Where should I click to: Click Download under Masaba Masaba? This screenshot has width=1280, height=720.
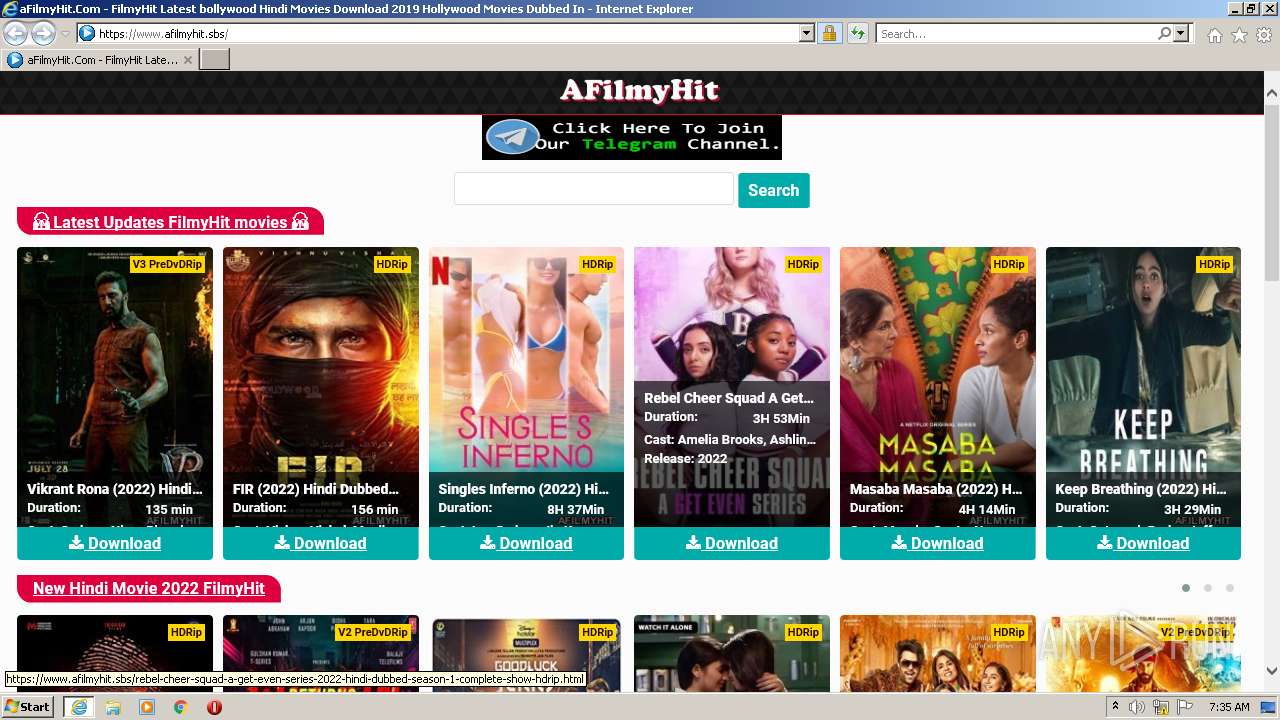938,543
